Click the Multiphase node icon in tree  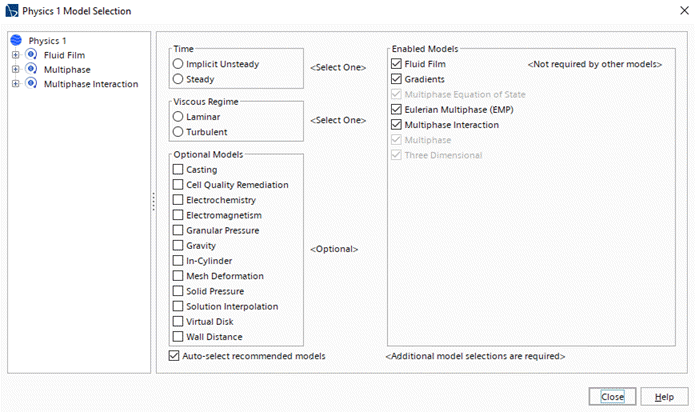(x=32, y=70)
